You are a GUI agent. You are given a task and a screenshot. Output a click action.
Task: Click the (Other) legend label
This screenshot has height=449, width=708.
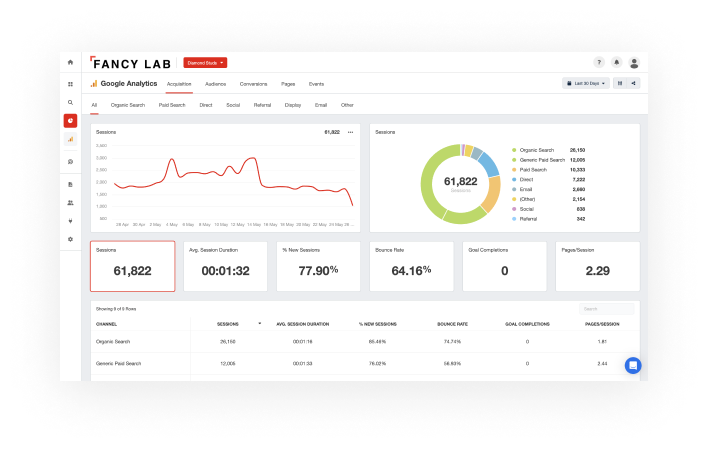click(527, 199)
